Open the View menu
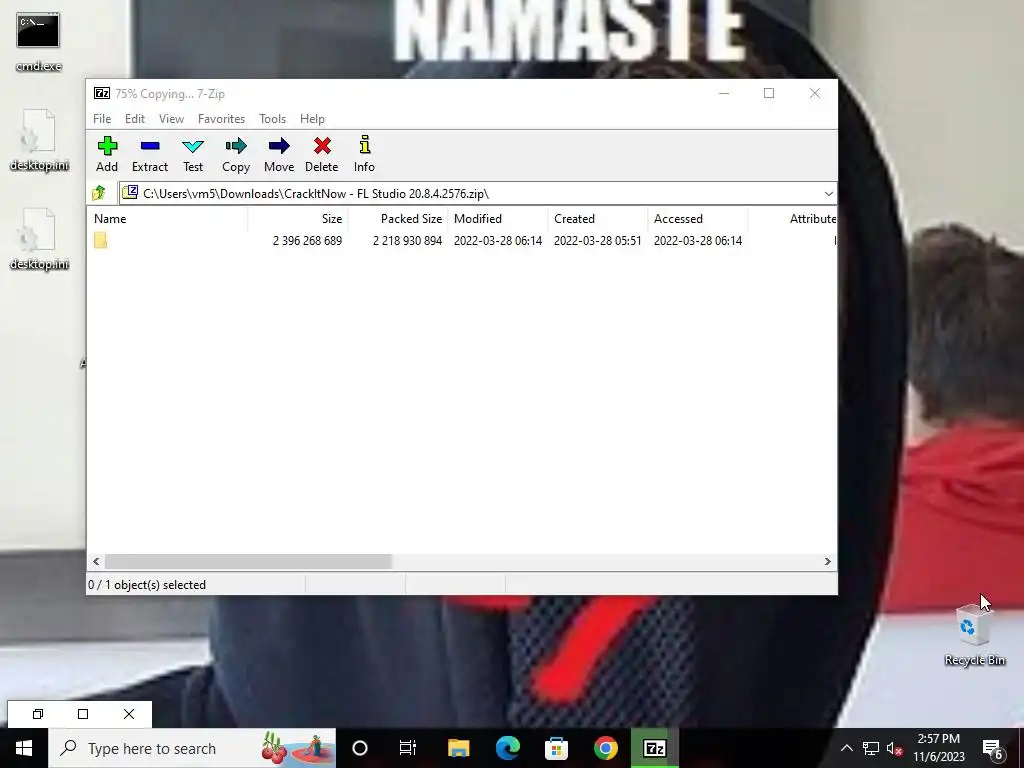Image resolution: width=1024 pixels, height=768 pixels. (x=171, y=119)
